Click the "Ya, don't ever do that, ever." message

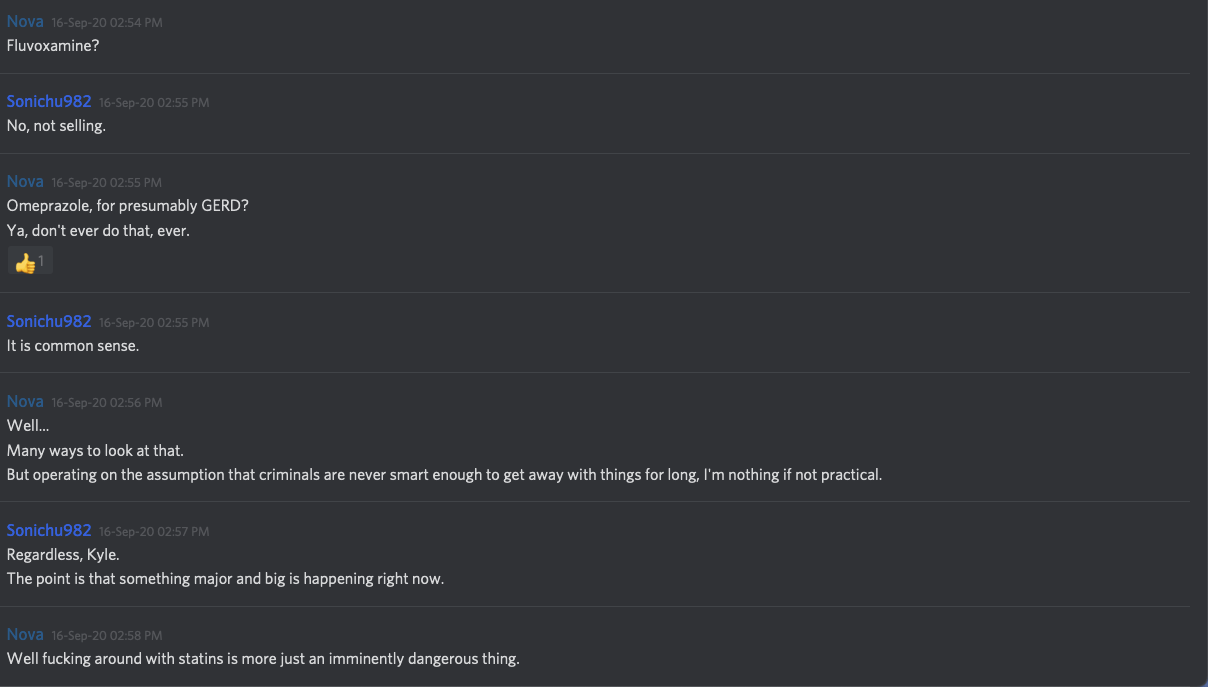[98, 231]
